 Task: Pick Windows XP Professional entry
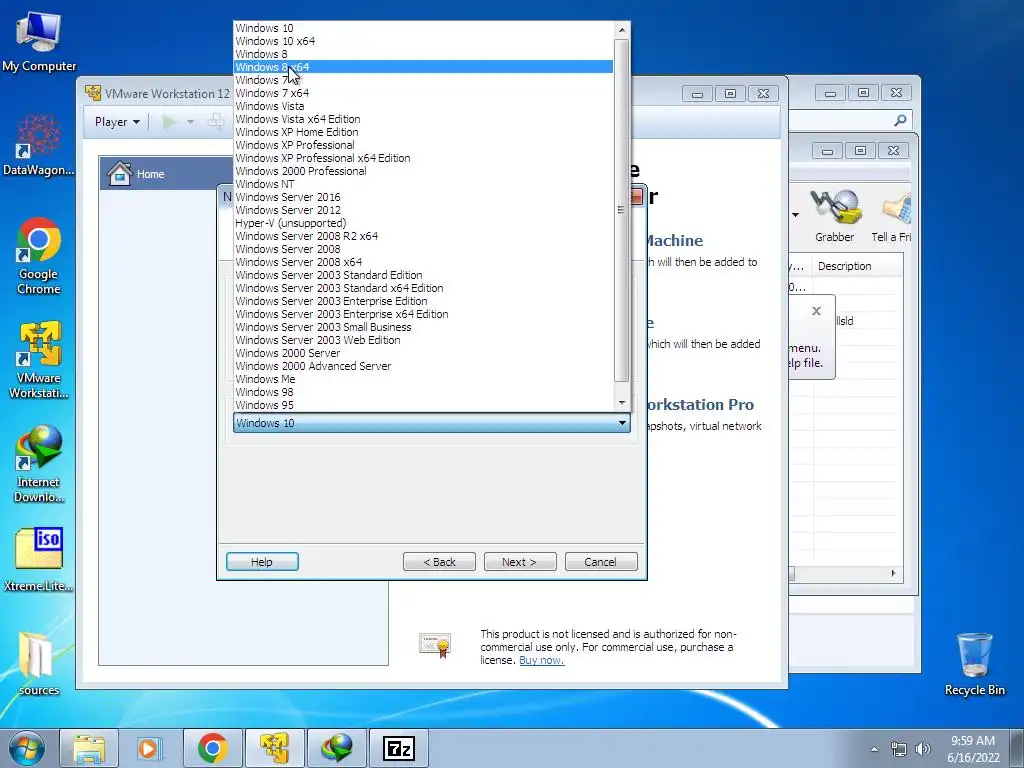423,145
